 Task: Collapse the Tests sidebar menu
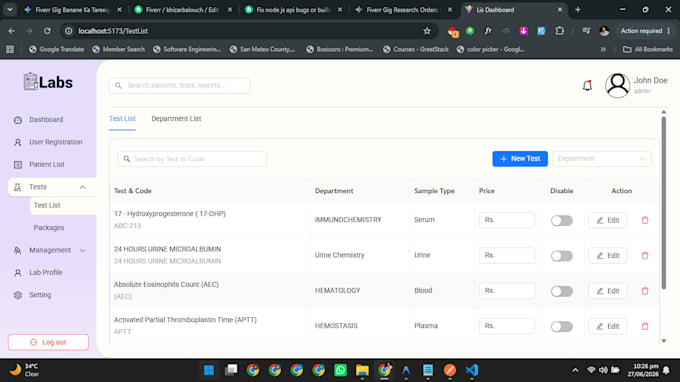pyautogui.click(x=82, y=187)
